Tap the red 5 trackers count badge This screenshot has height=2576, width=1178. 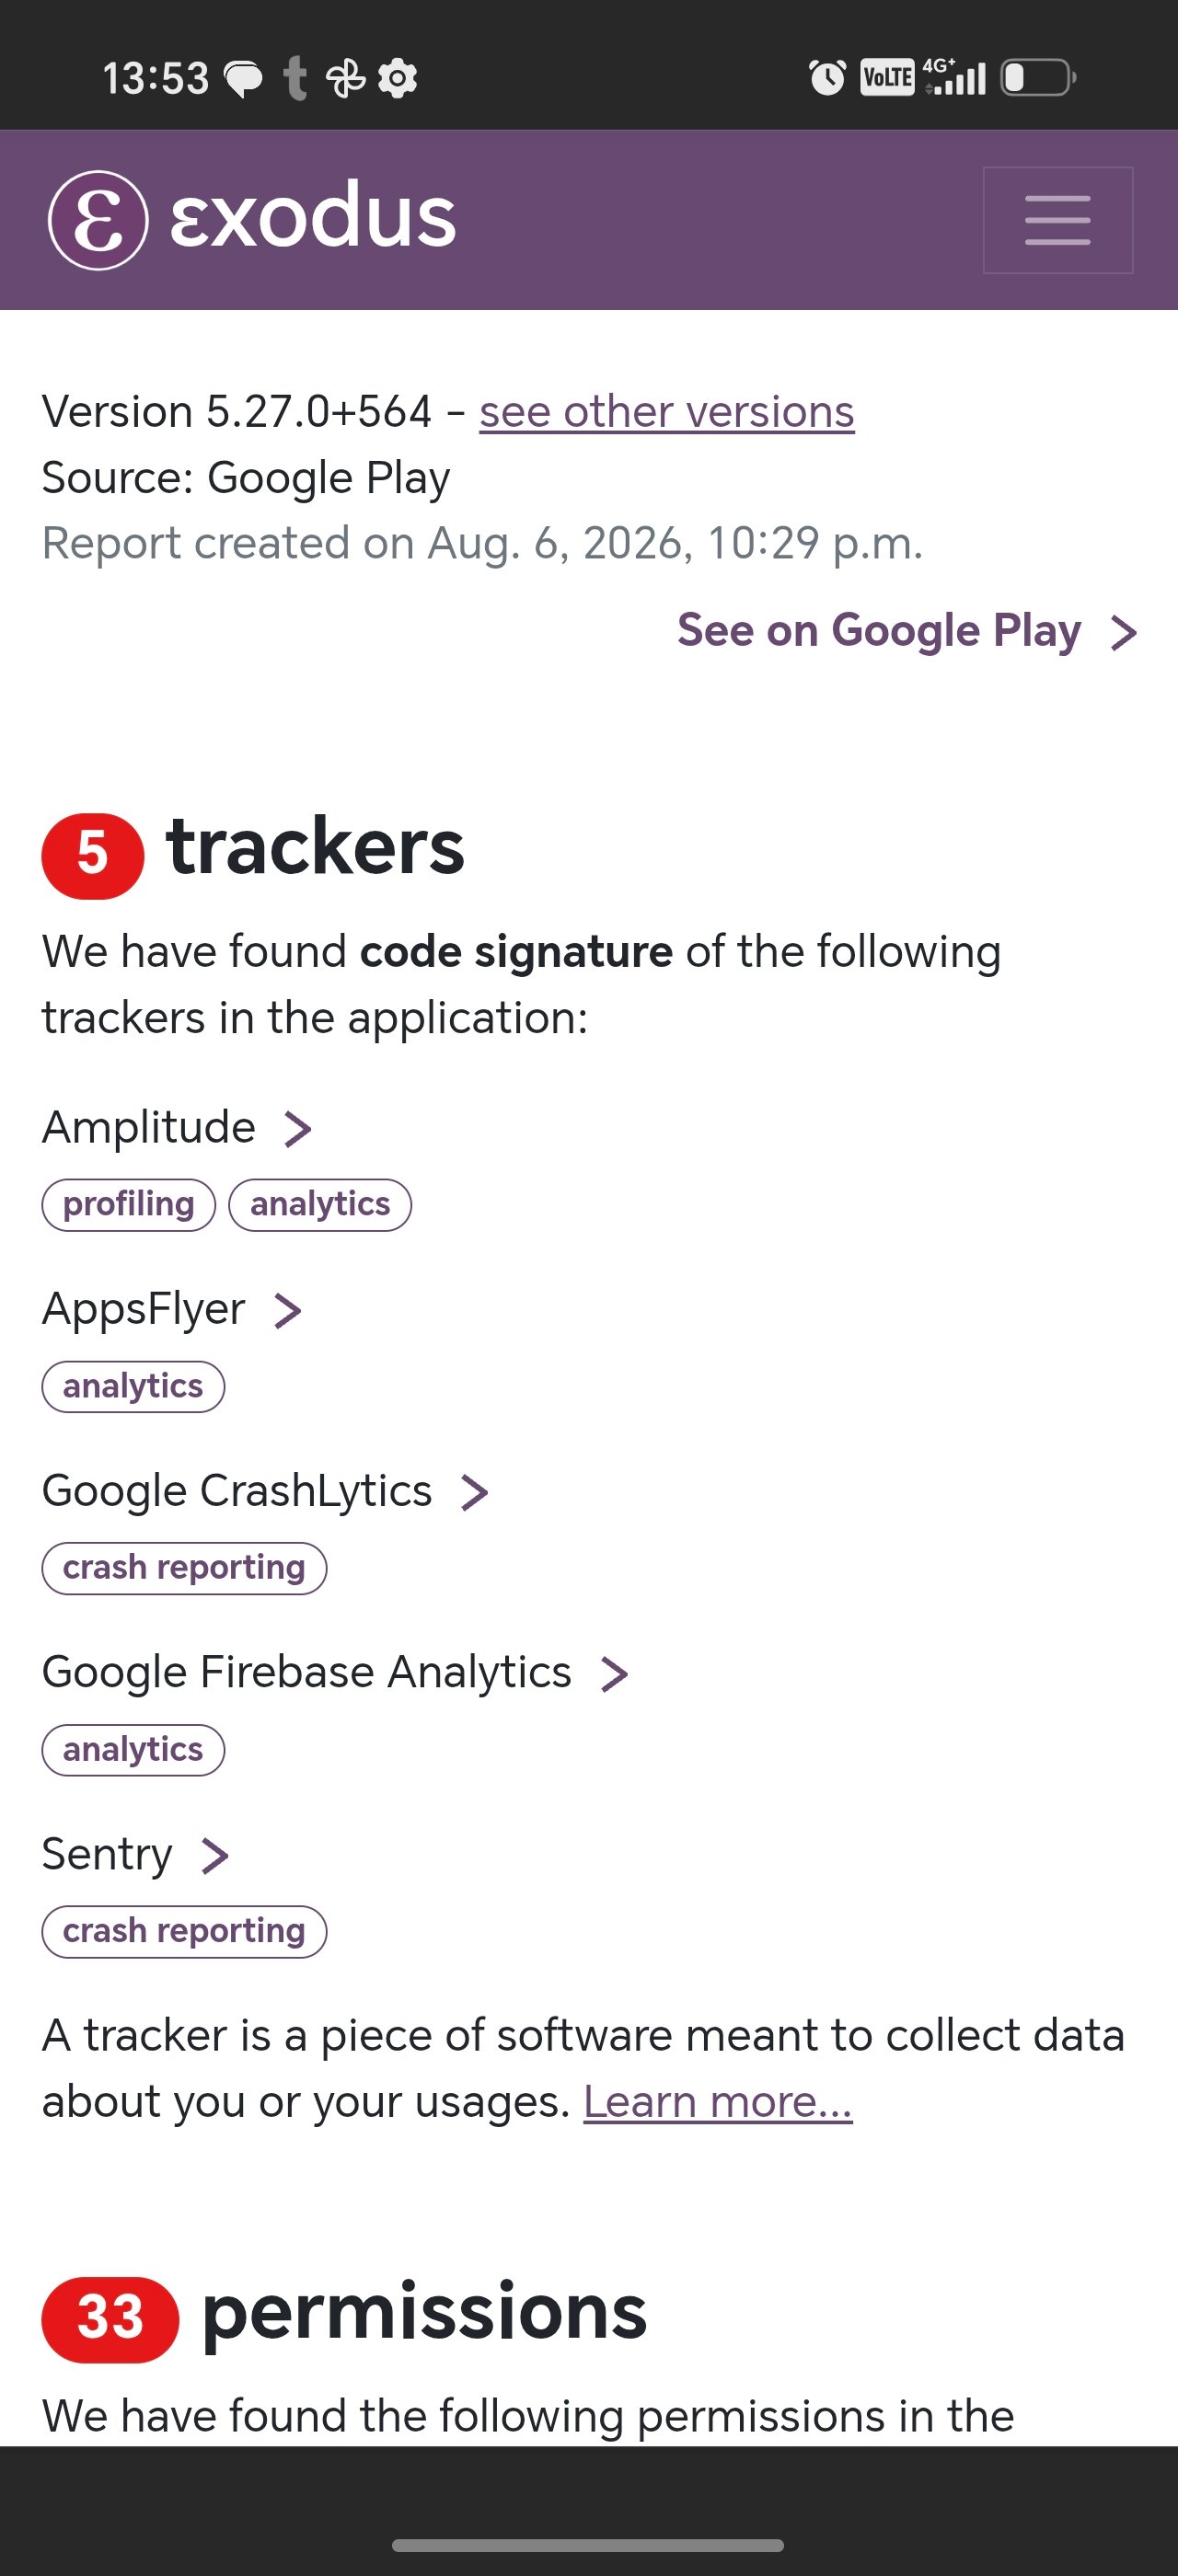93,856
